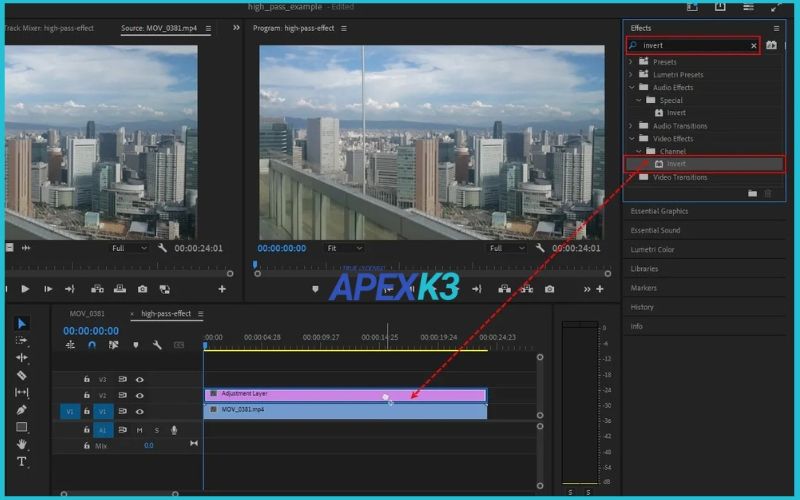This screenshot has width=800, height=500.
Task: Expand the Lumetri Presets folder
Action: click(x=630, y=75)
